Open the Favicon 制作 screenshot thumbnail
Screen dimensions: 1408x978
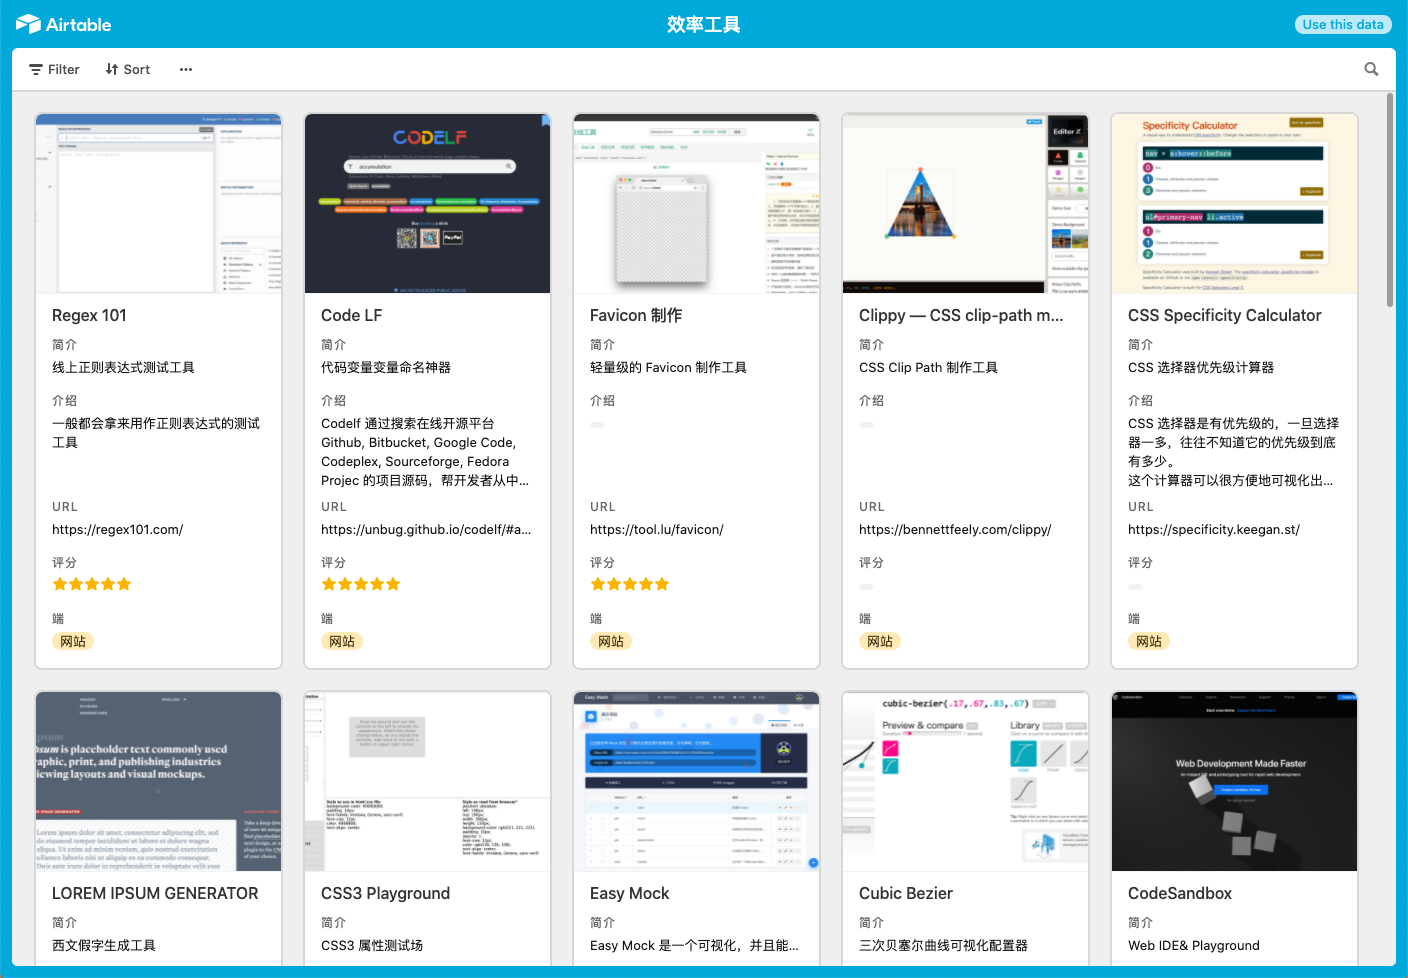(697, 203)
